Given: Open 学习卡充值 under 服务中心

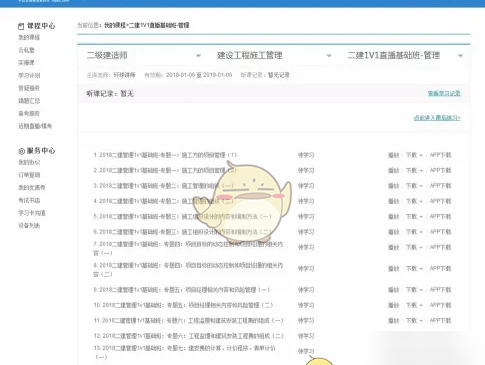Looking at the screenshot, I should [32, 213].
